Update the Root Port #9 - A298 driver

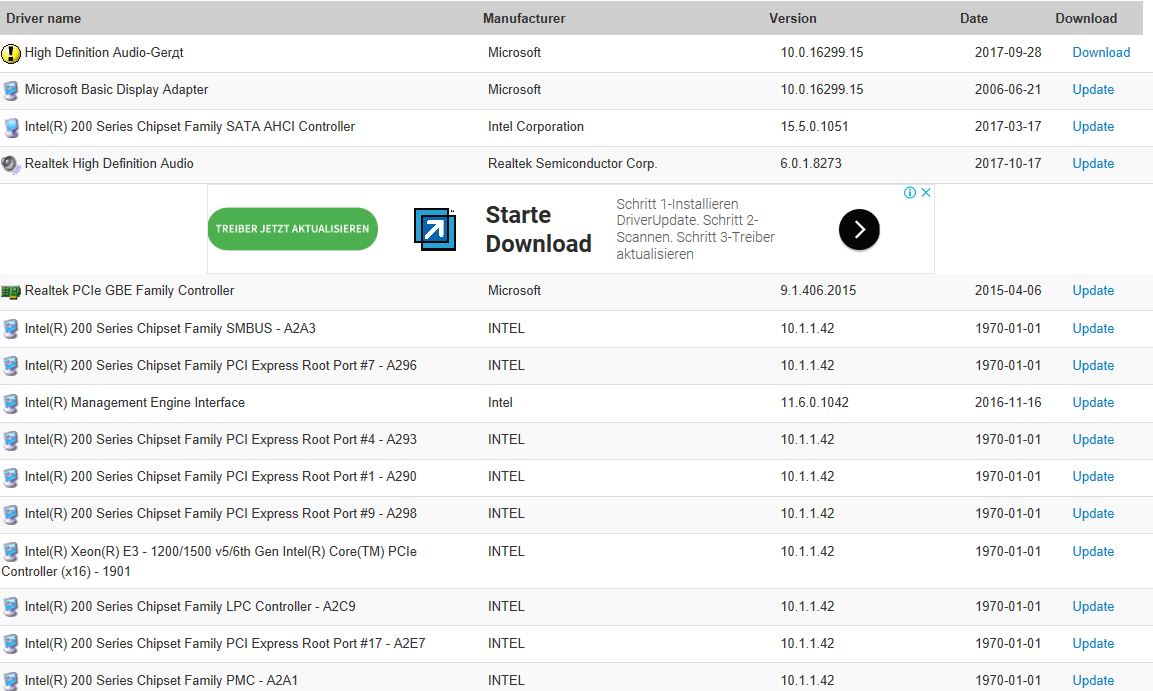pos(1093,513)
